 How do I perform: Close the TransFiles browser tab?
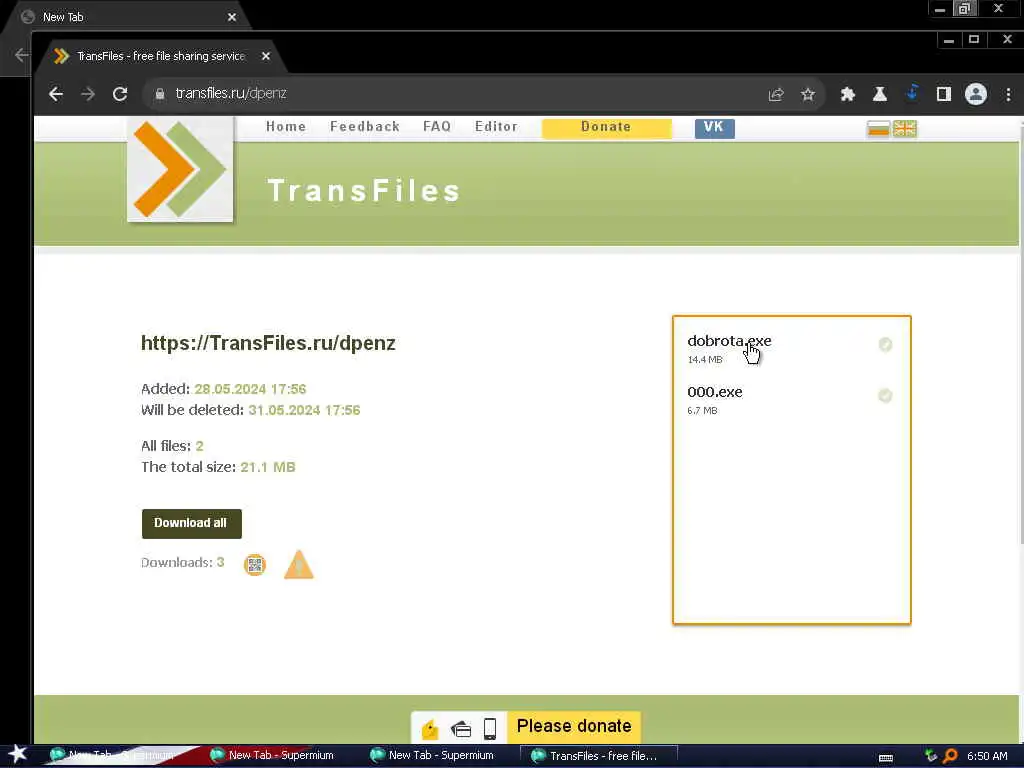pos(266,56)
